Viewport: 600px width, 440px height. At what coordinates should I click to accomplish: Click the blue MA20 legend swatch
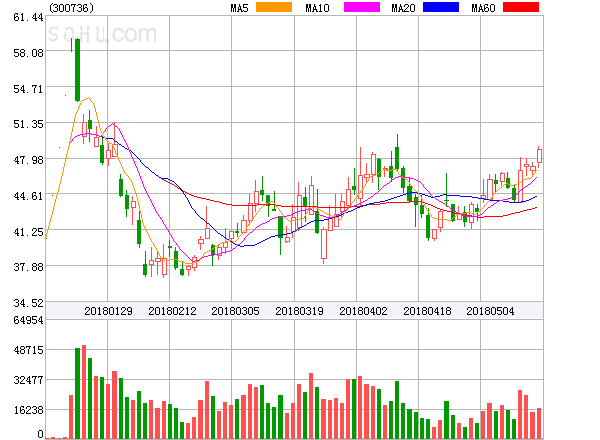[x=441, y=7]
